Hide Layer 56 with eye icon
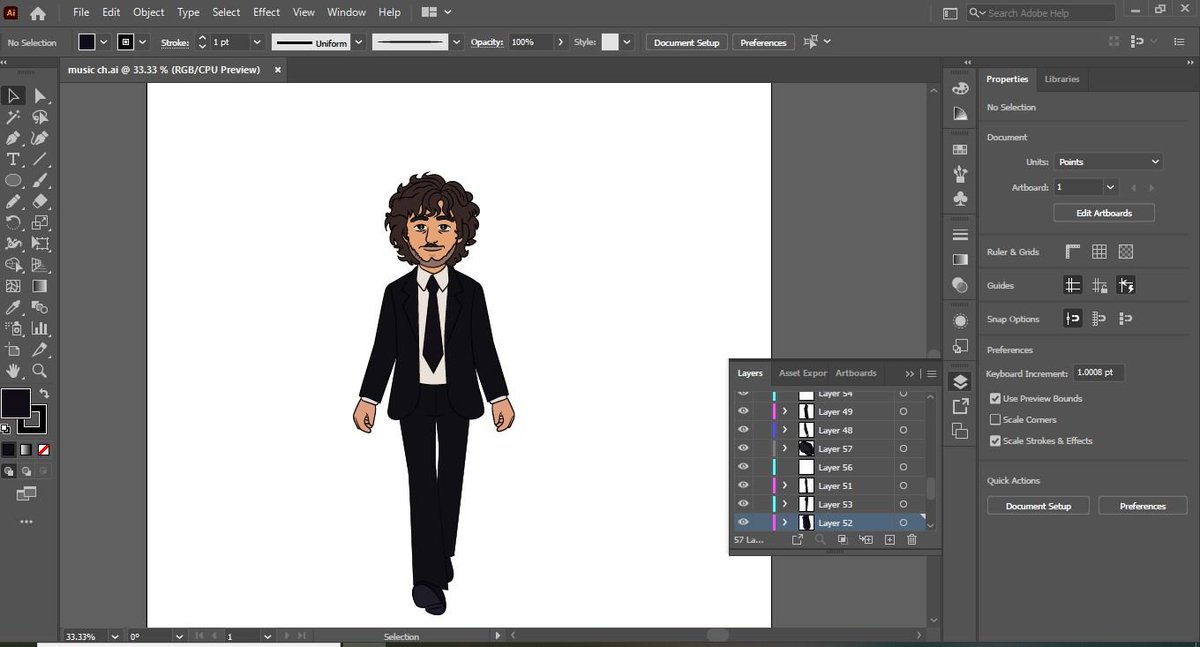Viewport: 1200px width, 647px height. (743, 467)
